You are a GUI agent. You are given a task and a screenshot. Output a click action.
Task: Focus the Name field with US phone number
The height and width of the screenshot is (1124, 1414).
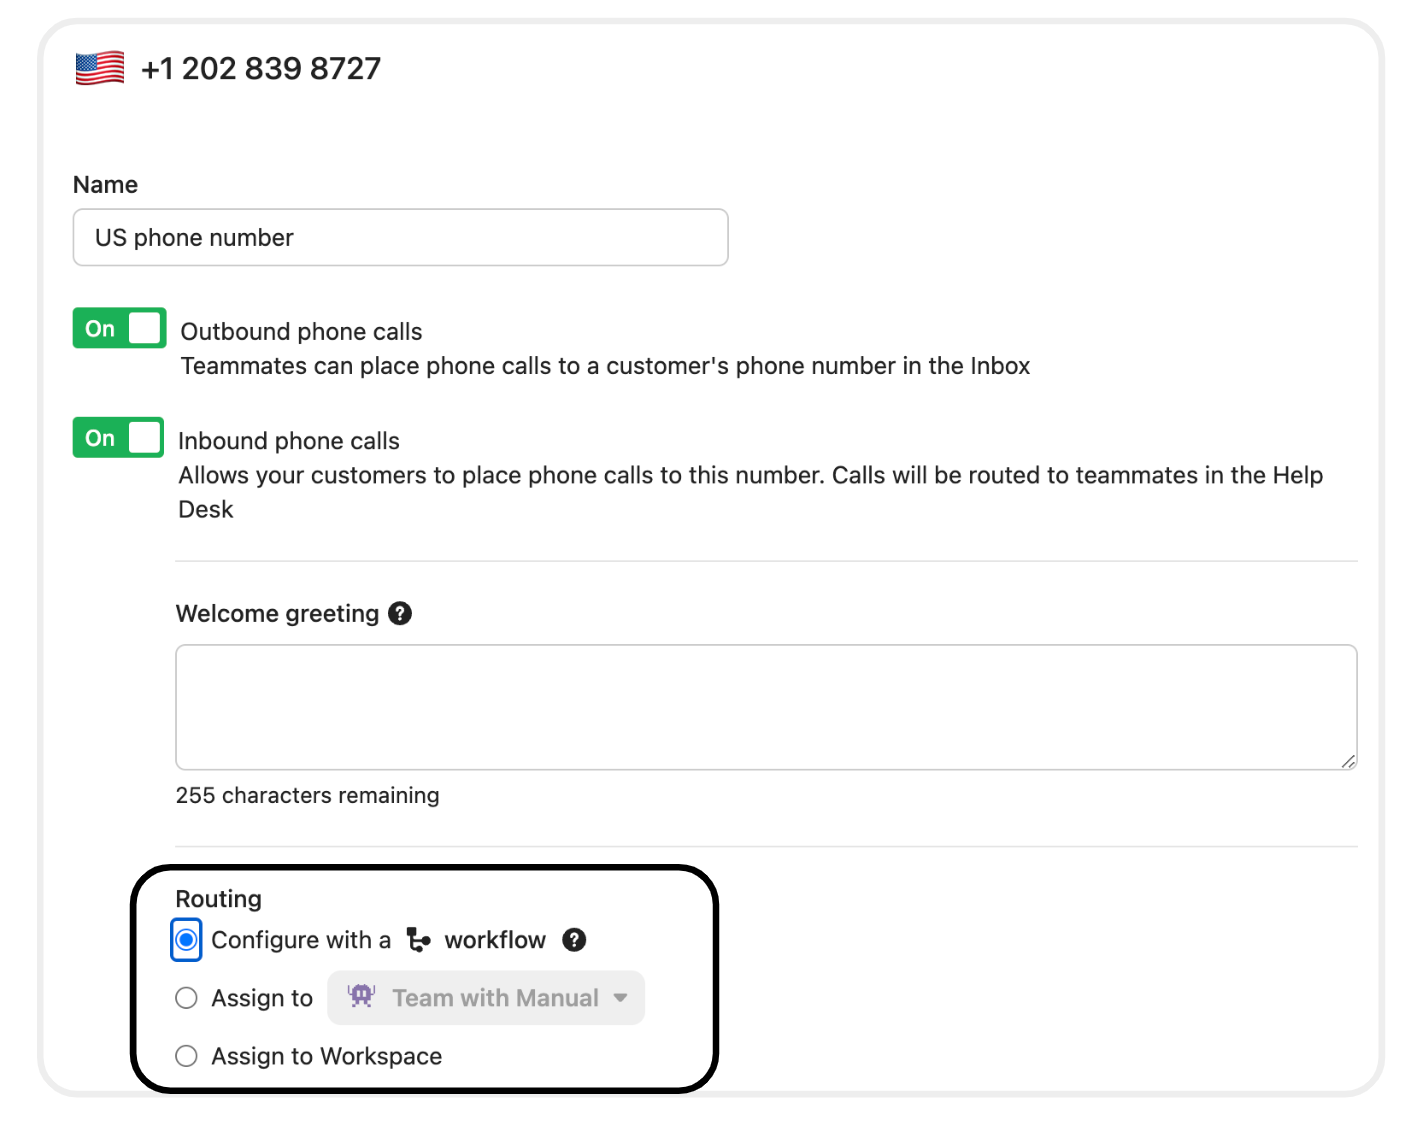click(400, 238)
